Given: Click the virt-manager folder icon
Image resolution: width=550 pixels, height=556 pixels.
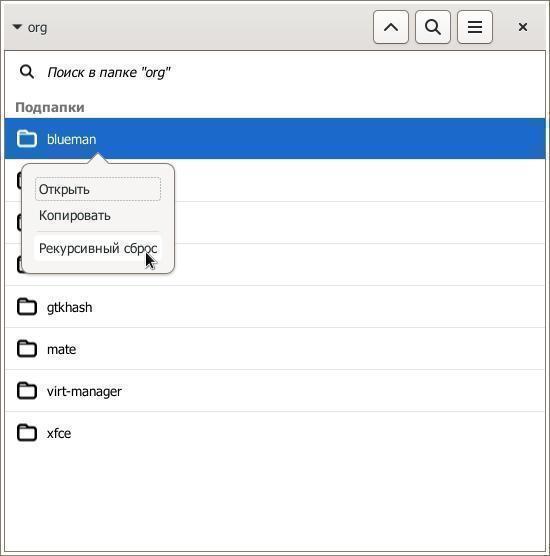Looking at the screenshot, I should point(27,391).
